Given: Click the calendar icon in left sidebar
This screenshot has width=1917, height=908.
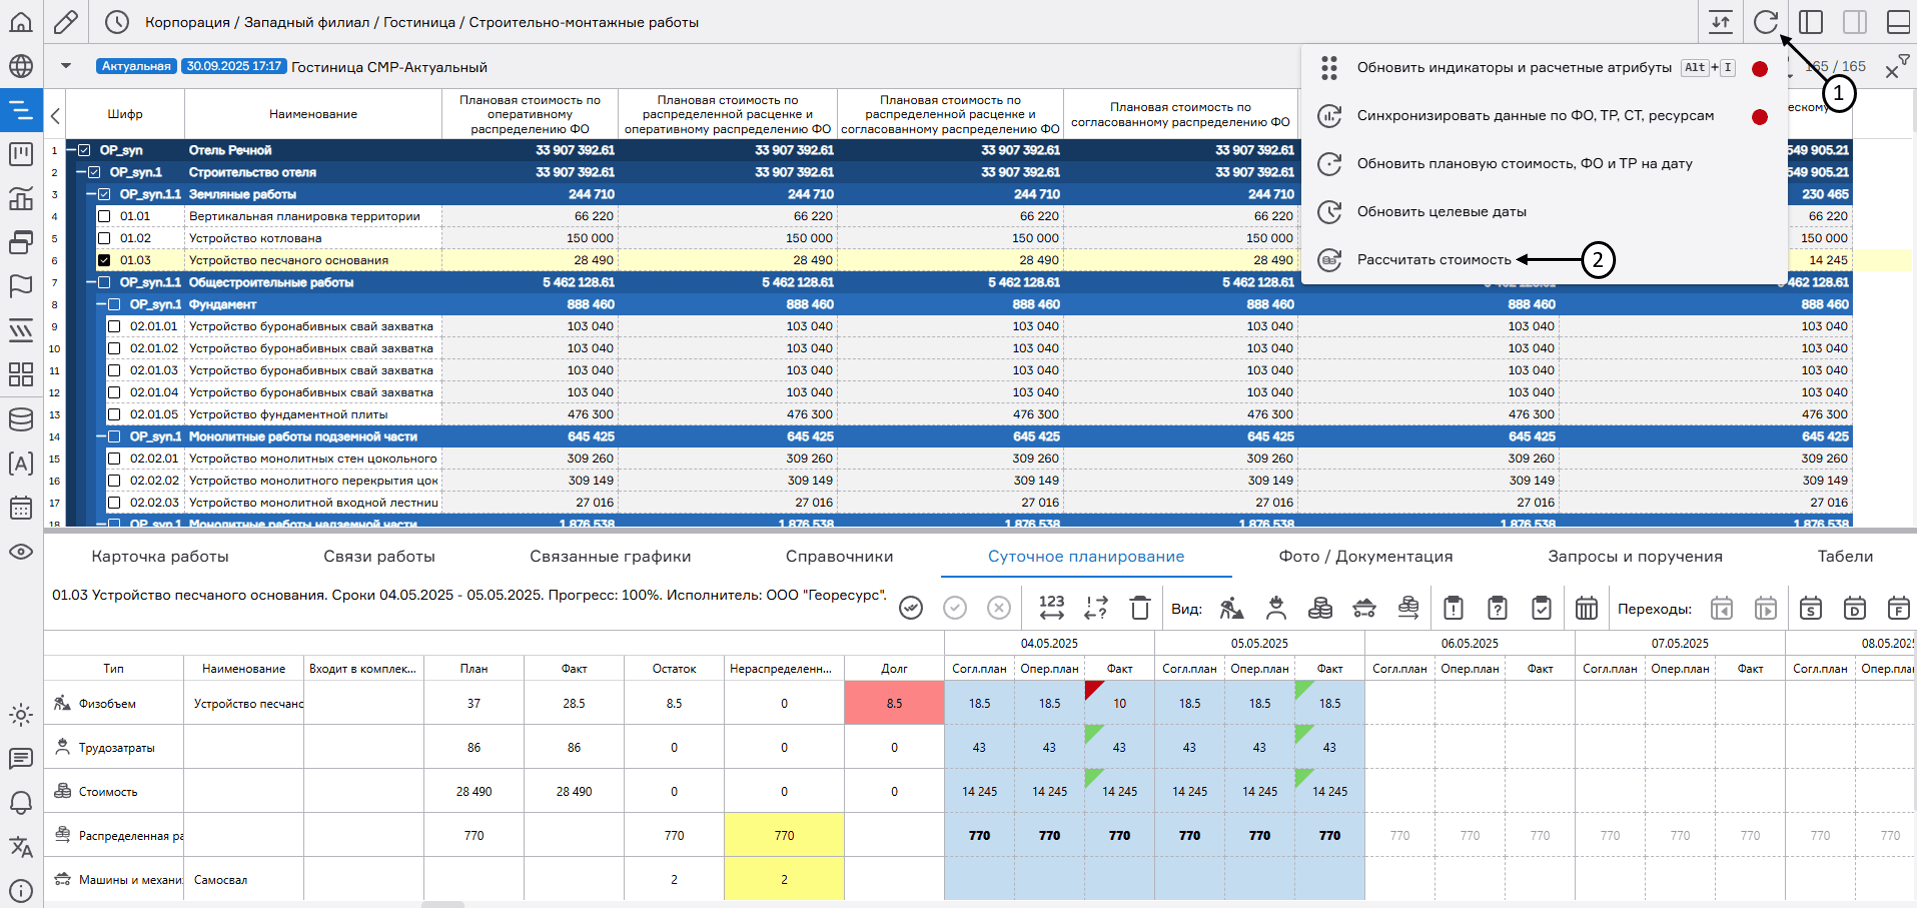Looking at the screenshot, I should 21,508.
